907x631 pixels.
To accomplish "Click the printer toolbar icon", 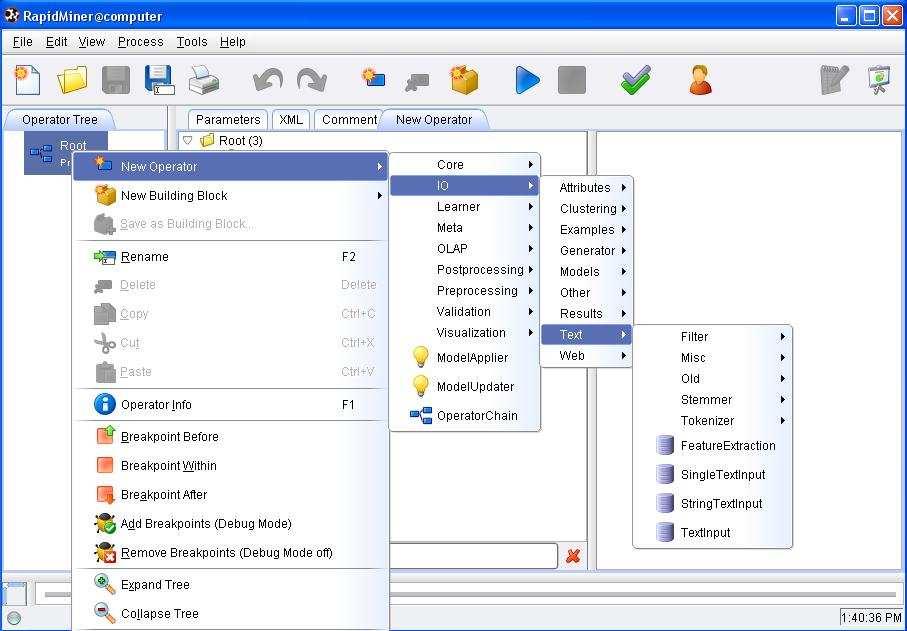I will click(204, 80).
